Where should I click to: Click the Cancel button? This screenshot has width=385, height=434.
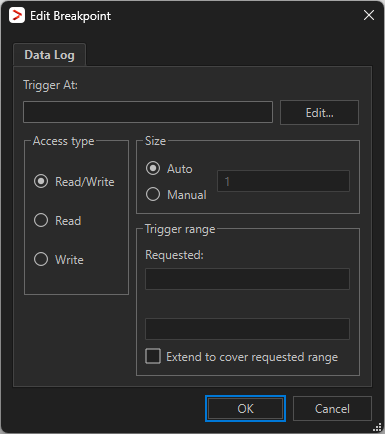tap(332, 409)
